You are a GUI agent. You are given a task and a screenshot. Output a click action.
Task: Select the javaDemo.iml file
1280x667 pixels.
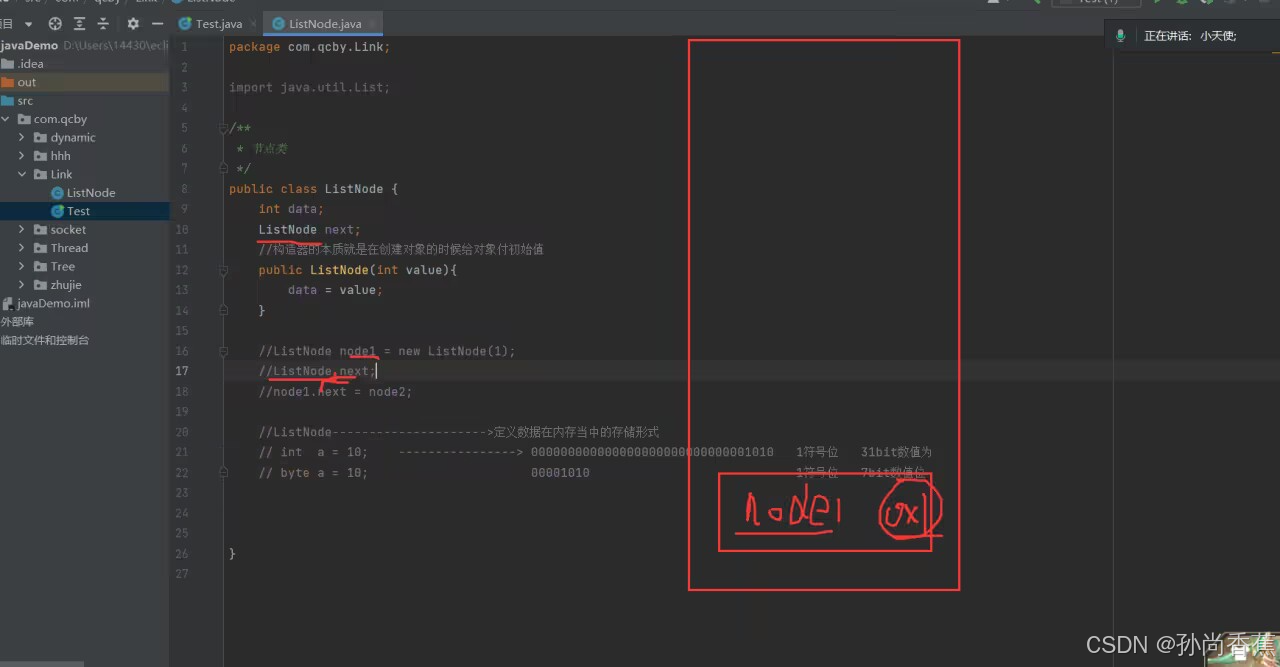[53, 303]
